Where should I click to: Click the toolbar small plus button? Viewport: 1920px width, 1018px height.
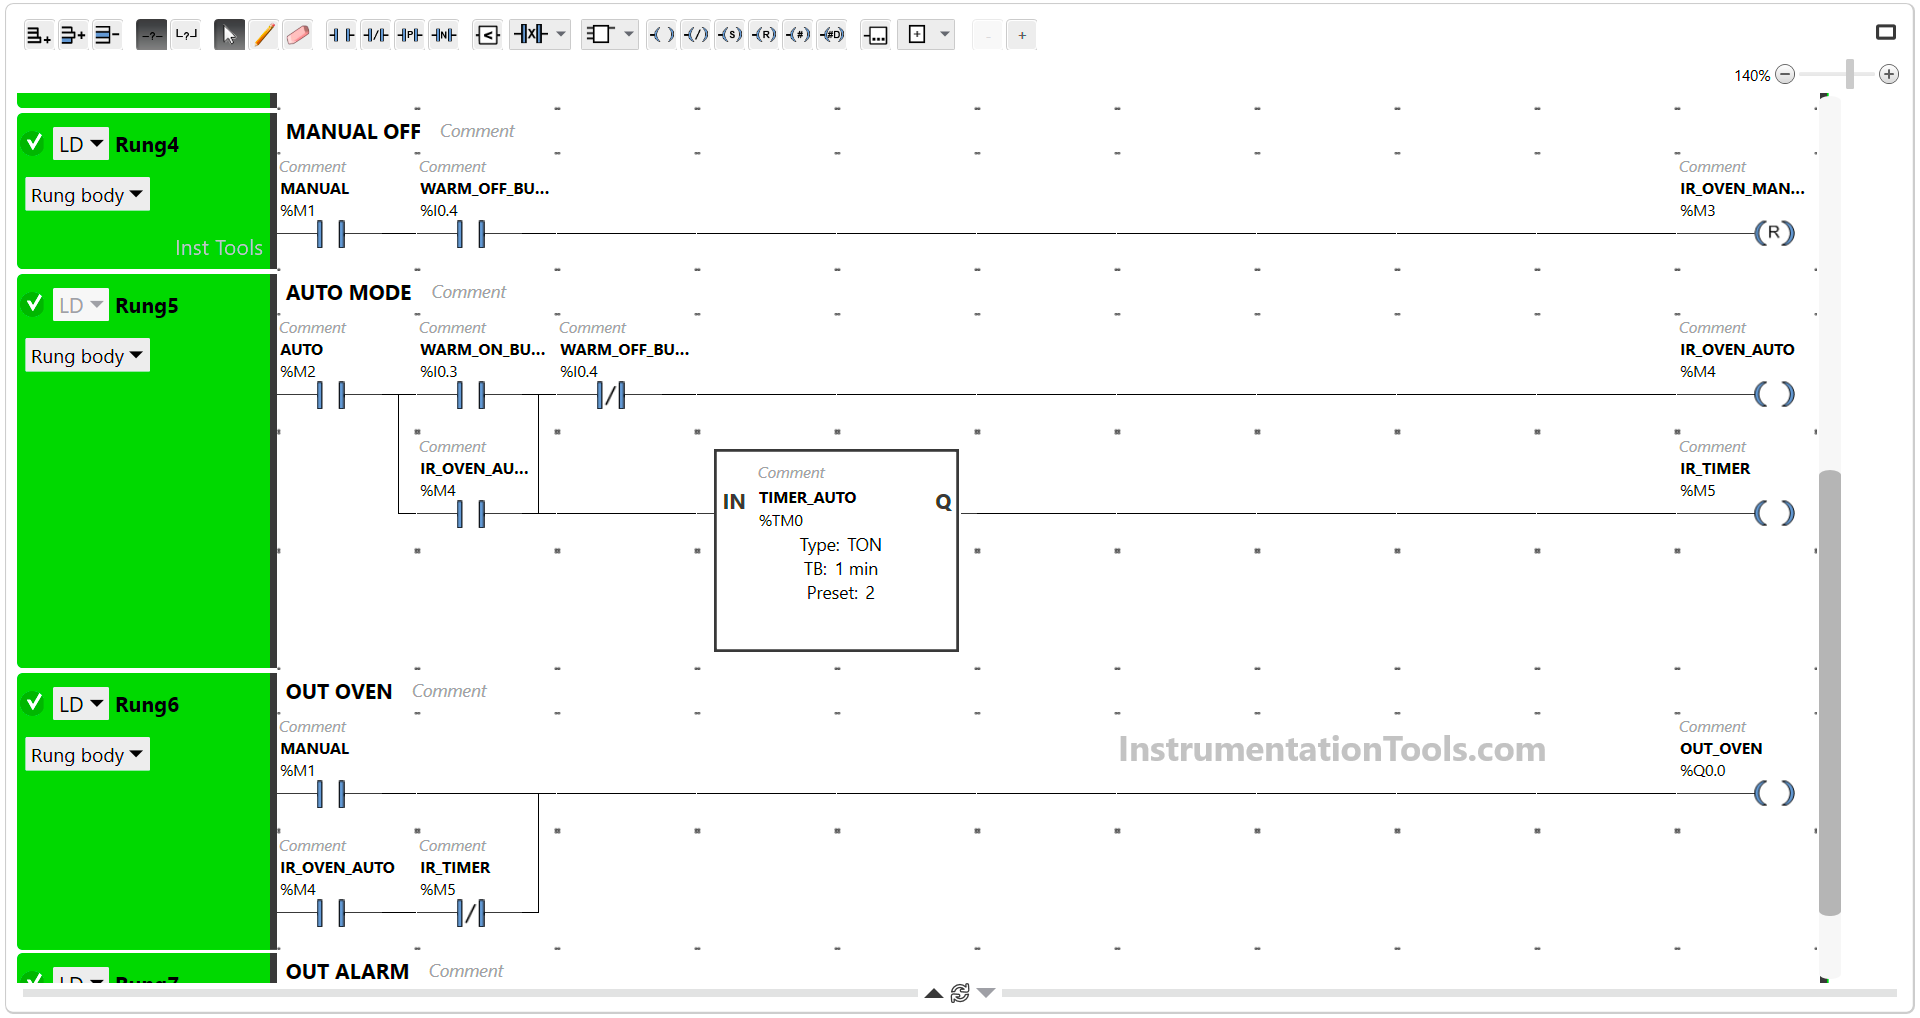pyautogui.click(x=1021, y=35)
